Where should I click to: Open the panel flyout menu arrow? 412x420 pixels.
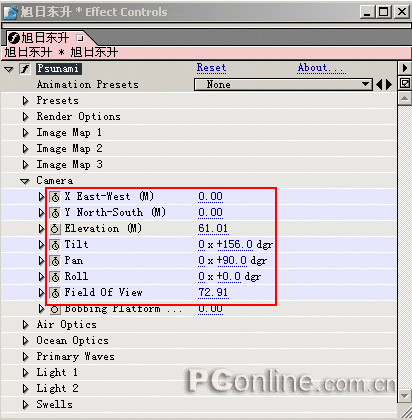pos(405,68)
